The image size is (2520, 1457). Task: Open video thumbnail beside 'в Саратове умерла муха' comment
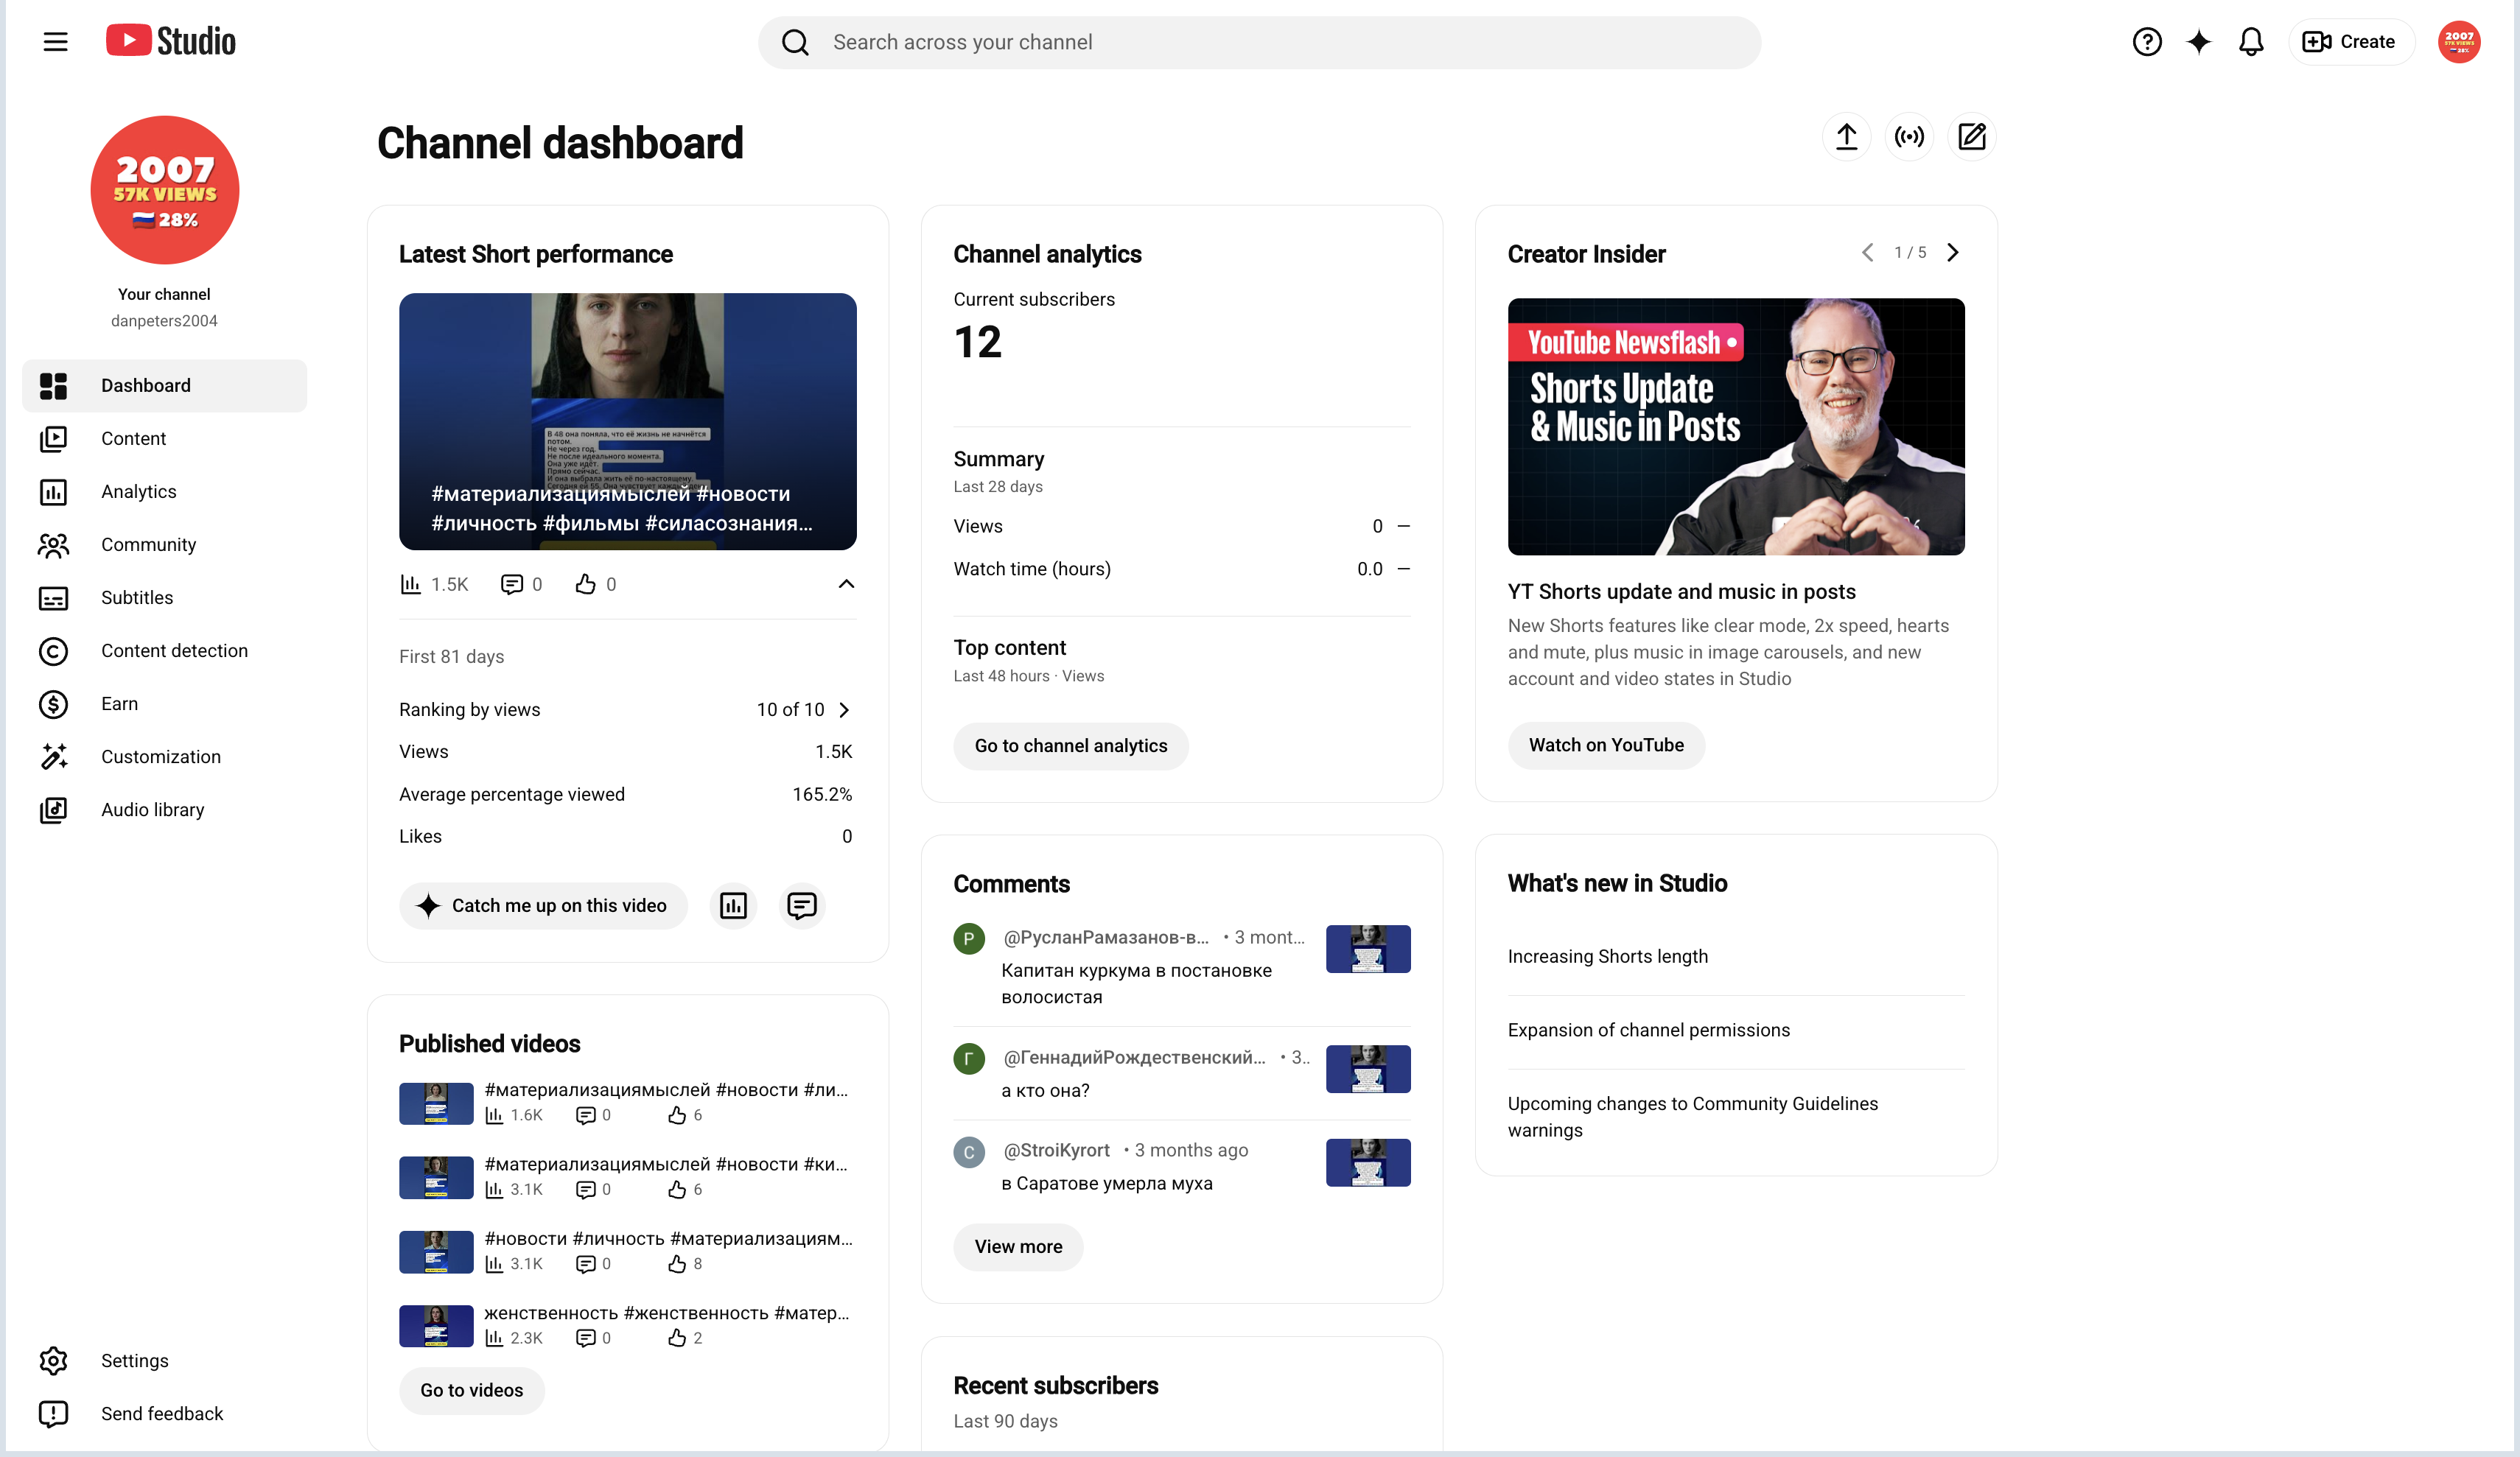[1368, 1163]
